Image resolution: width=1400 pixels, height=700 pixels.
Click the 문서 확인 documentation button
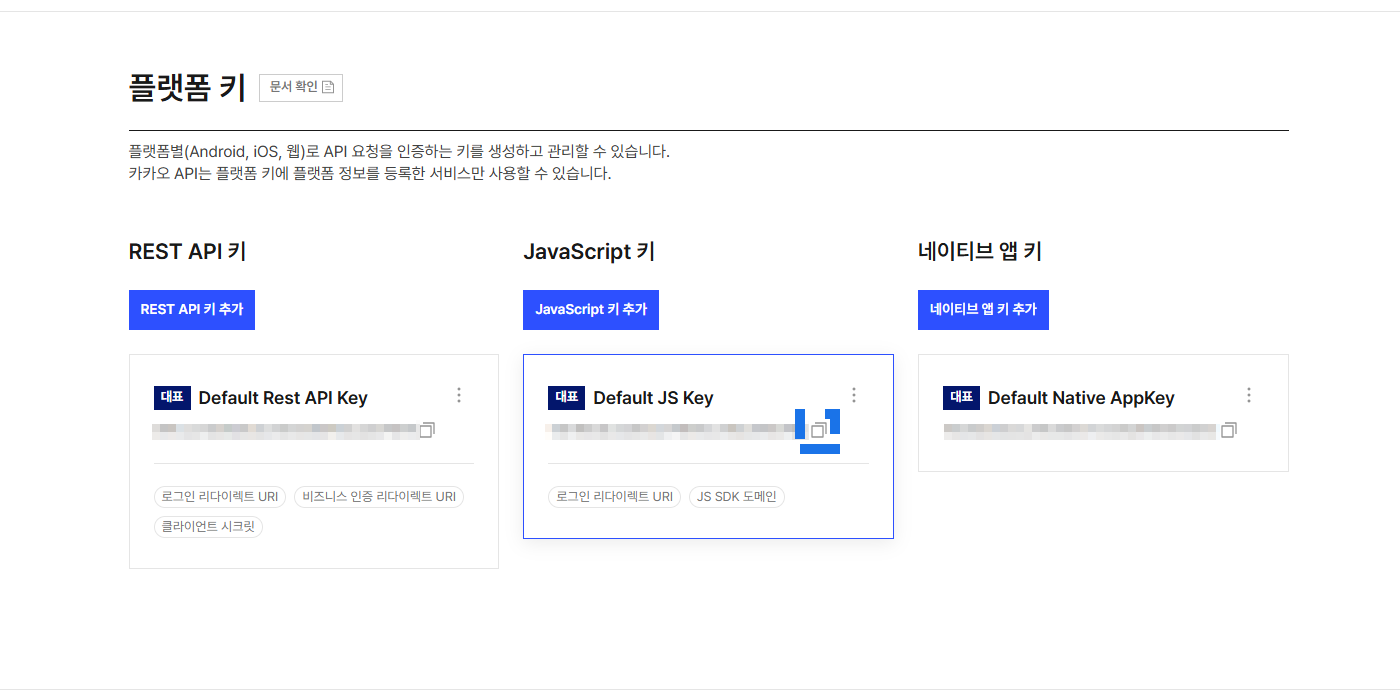click(x=301, y=87)
